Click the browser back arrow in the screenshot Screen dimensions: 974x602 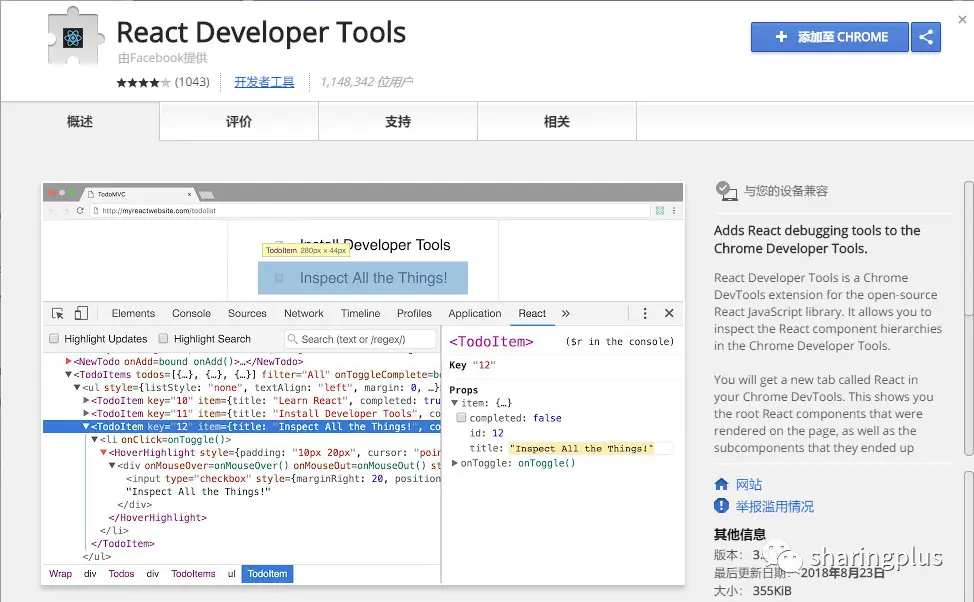point(52,211)
